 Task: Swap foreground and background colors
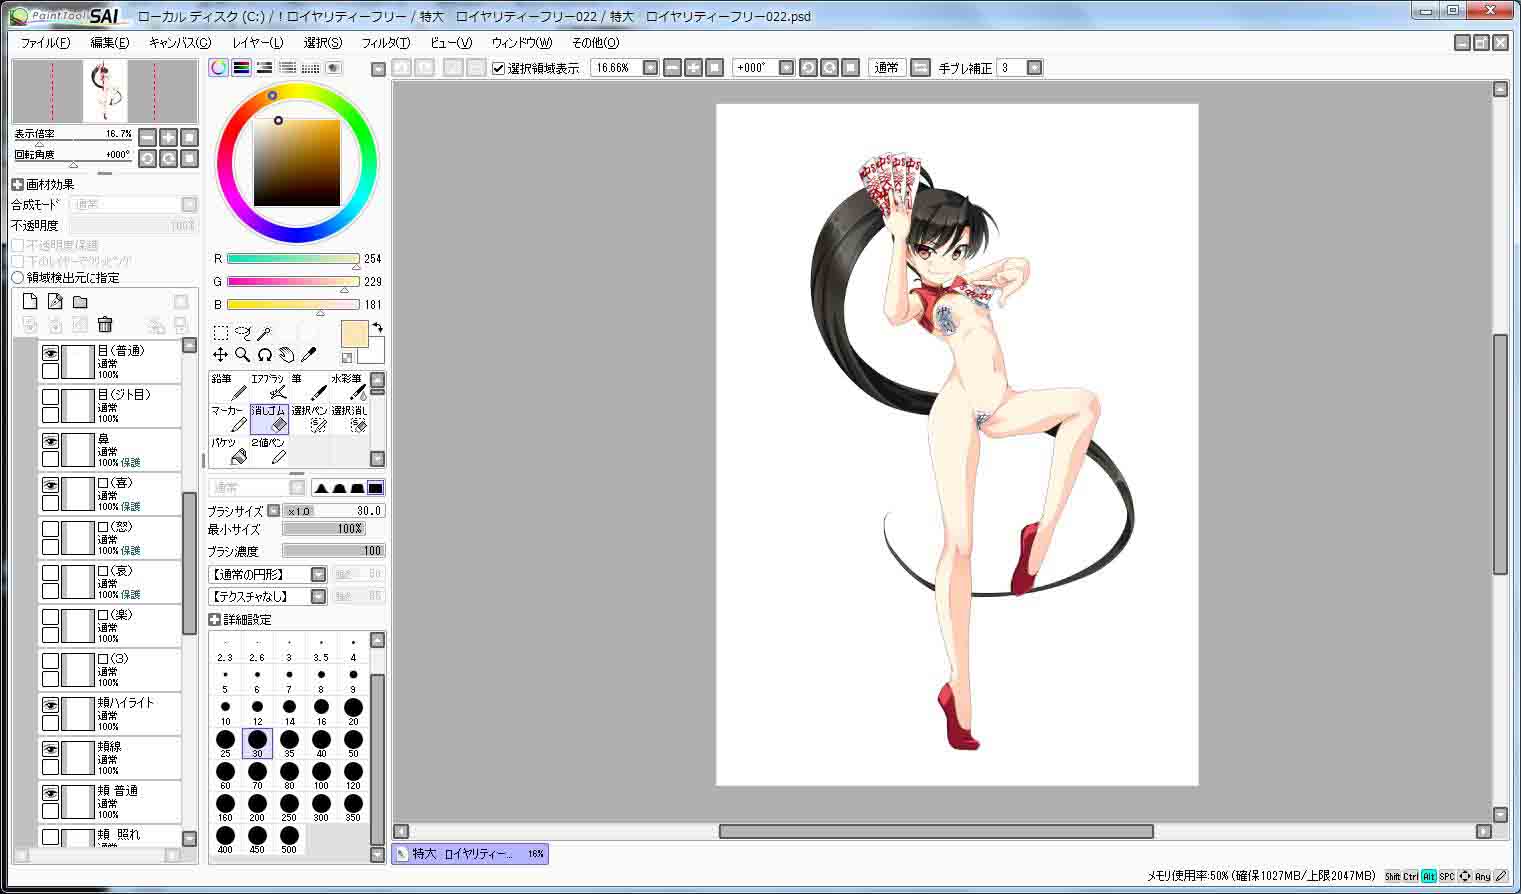378,327
